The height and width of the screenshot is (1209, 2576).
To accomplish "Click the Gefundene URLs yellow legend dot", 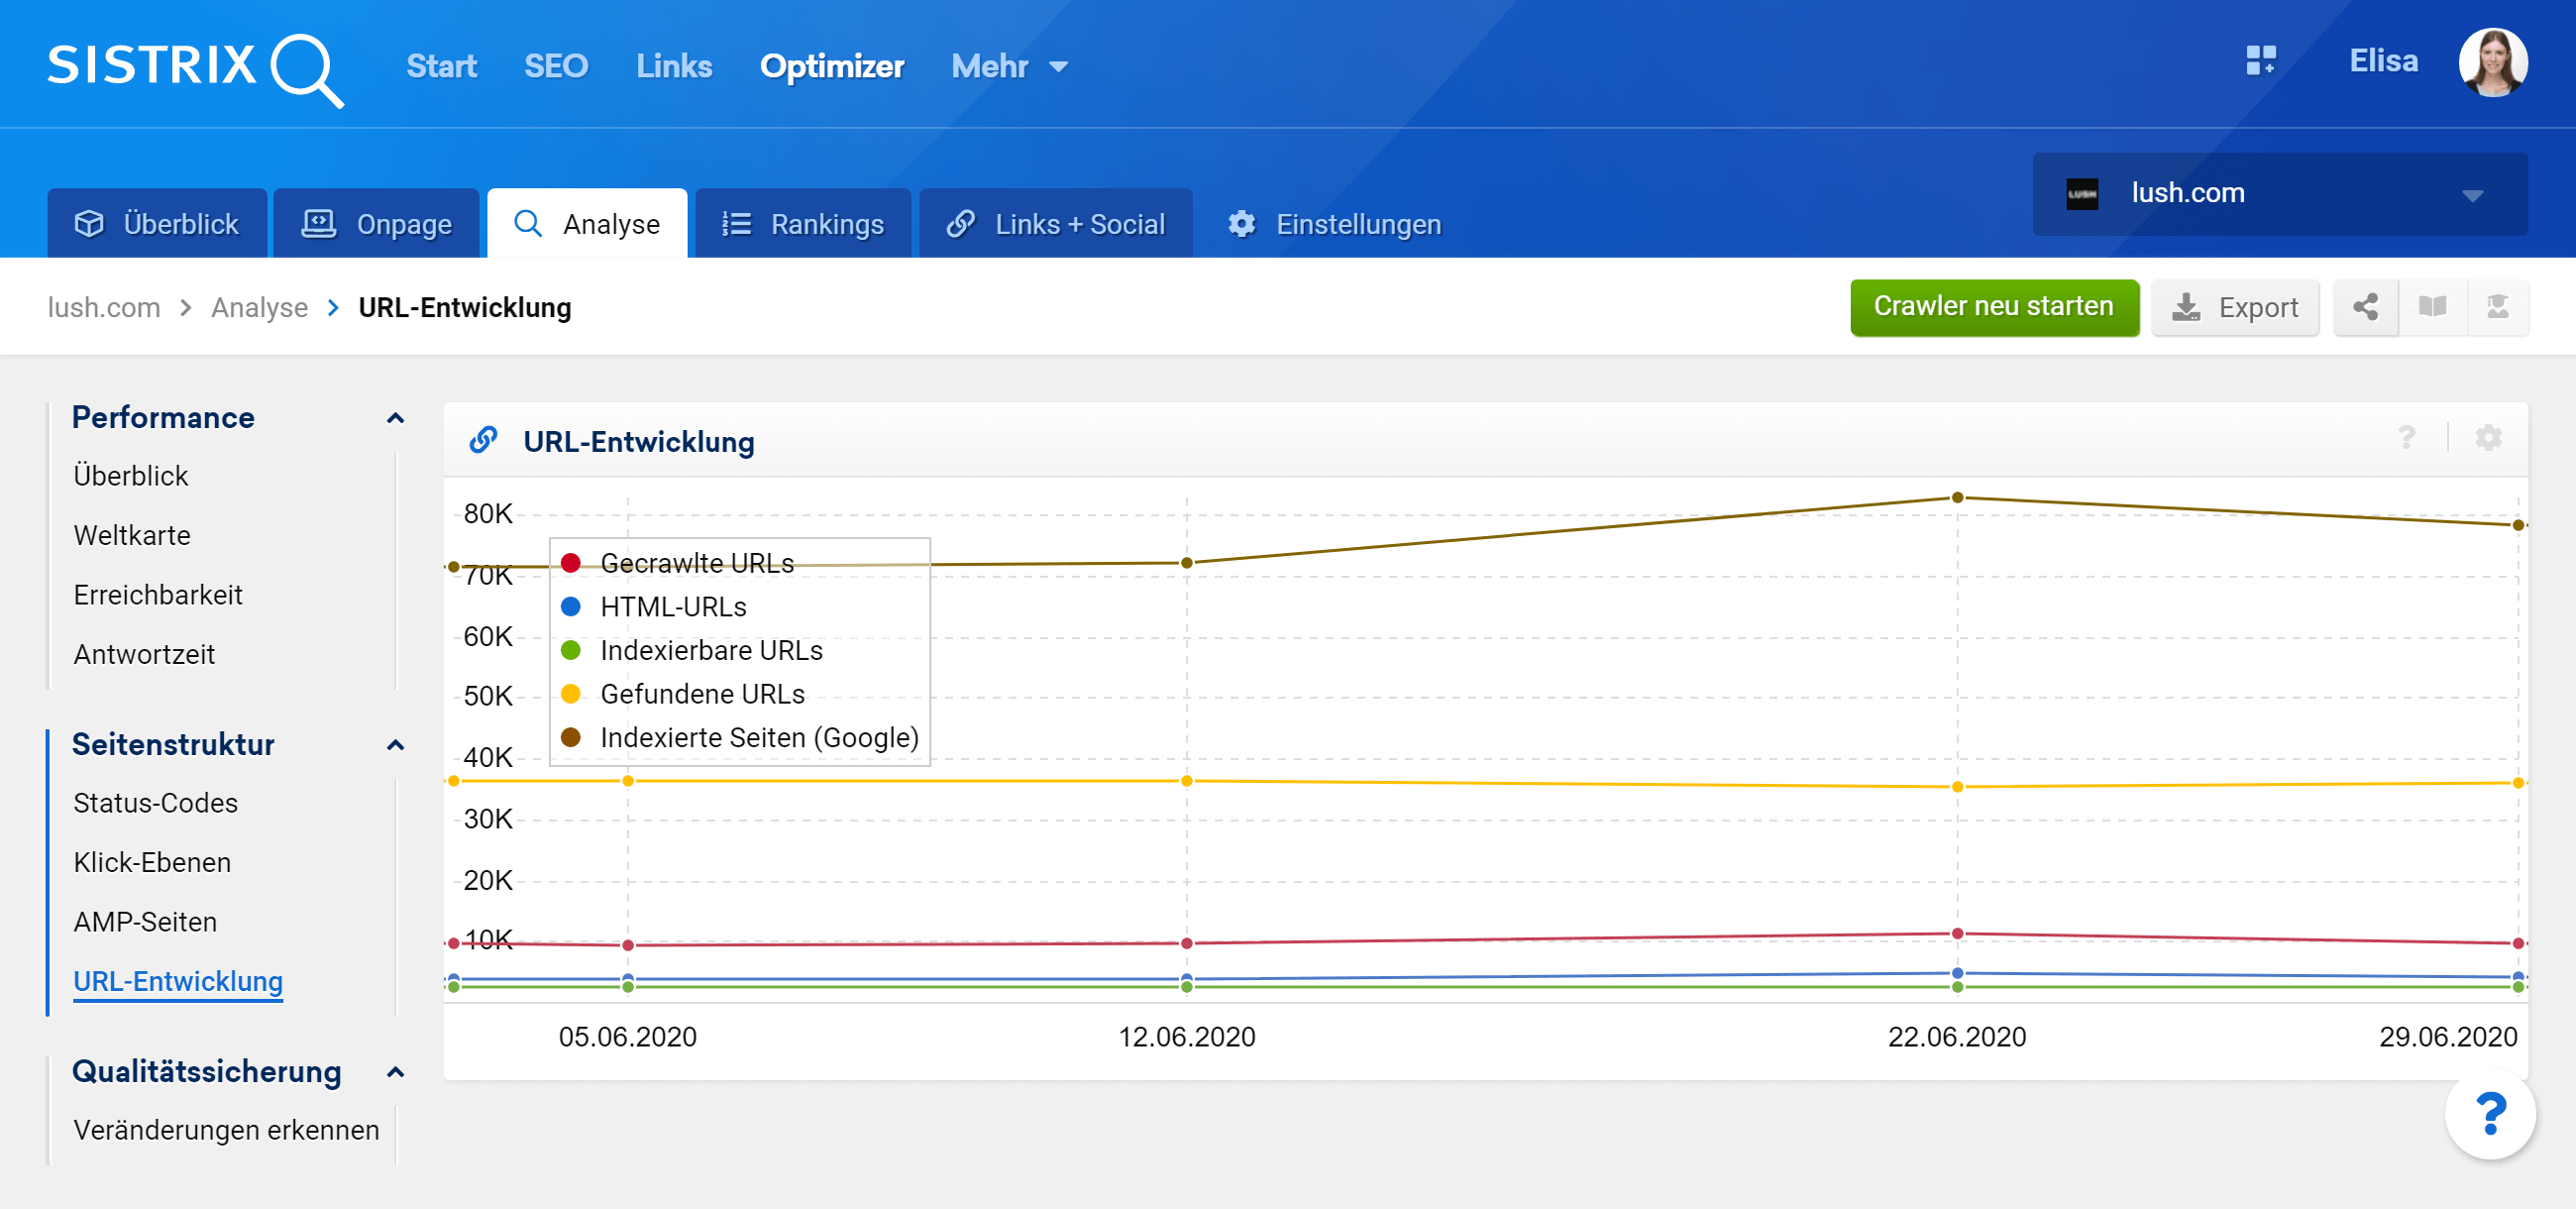I will 571,694.
